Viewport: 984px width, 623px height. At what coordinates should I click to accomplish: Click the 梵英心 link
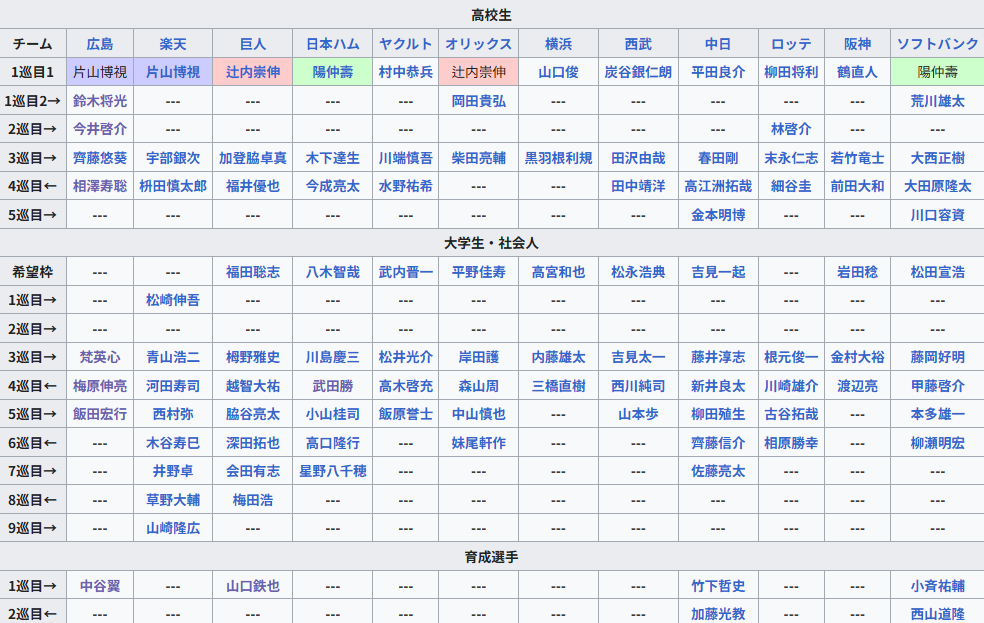(100, 357)
